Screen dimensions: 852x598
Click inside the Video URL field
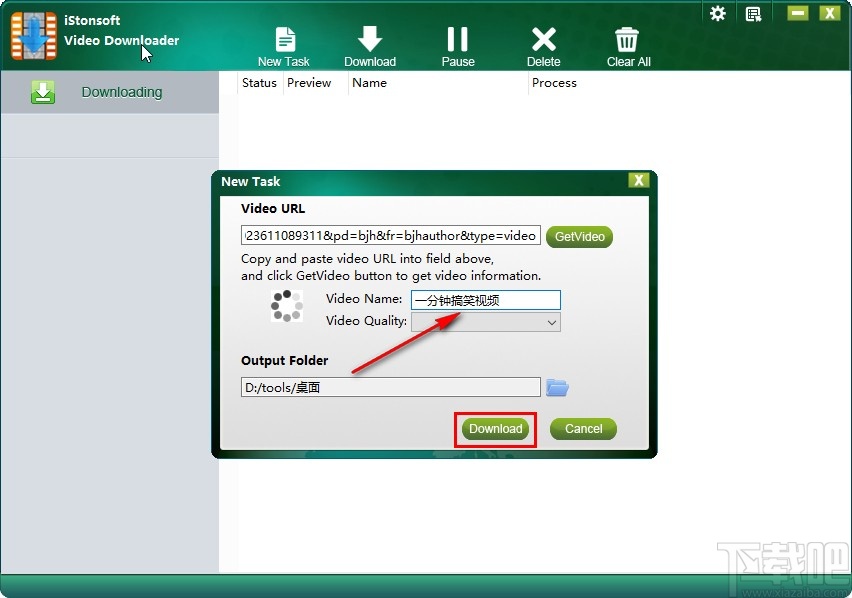[x=390, y=235]
